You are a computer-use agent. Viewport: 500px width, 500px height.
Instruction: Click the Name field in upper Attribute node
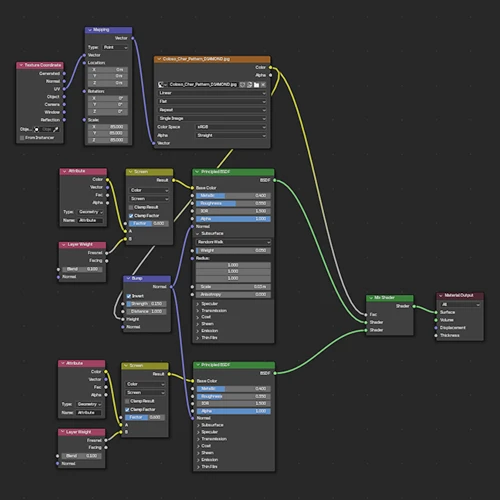coord(91,220)
